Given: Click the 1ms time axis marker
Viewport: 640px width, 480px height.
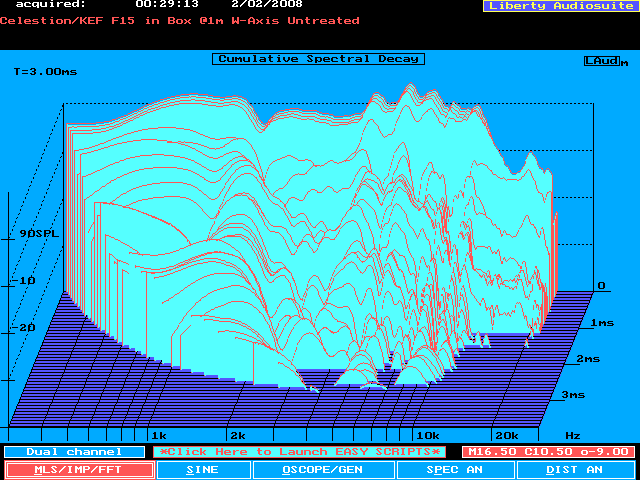Looking at the screenshot, I should (602, 323).
